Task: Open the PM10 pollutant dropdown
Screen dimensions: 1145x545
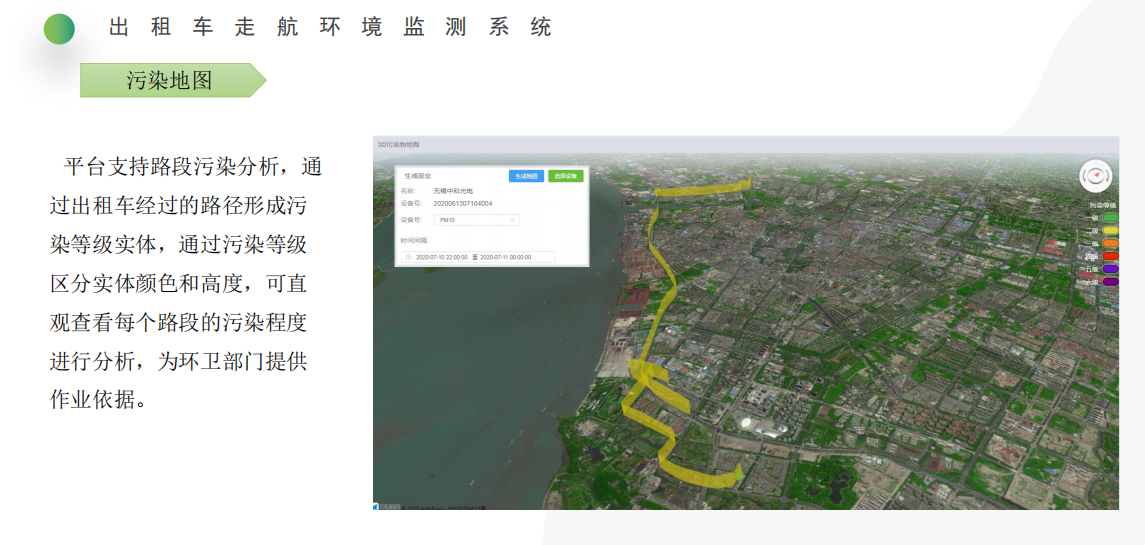Action: pos(476,220)
